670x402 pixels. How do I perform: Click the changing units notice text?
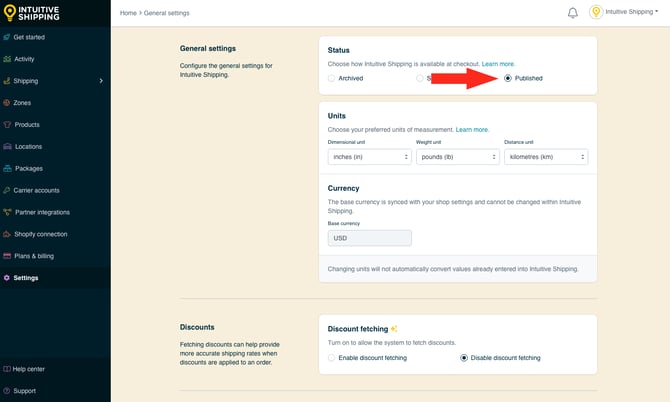point(453,269)
